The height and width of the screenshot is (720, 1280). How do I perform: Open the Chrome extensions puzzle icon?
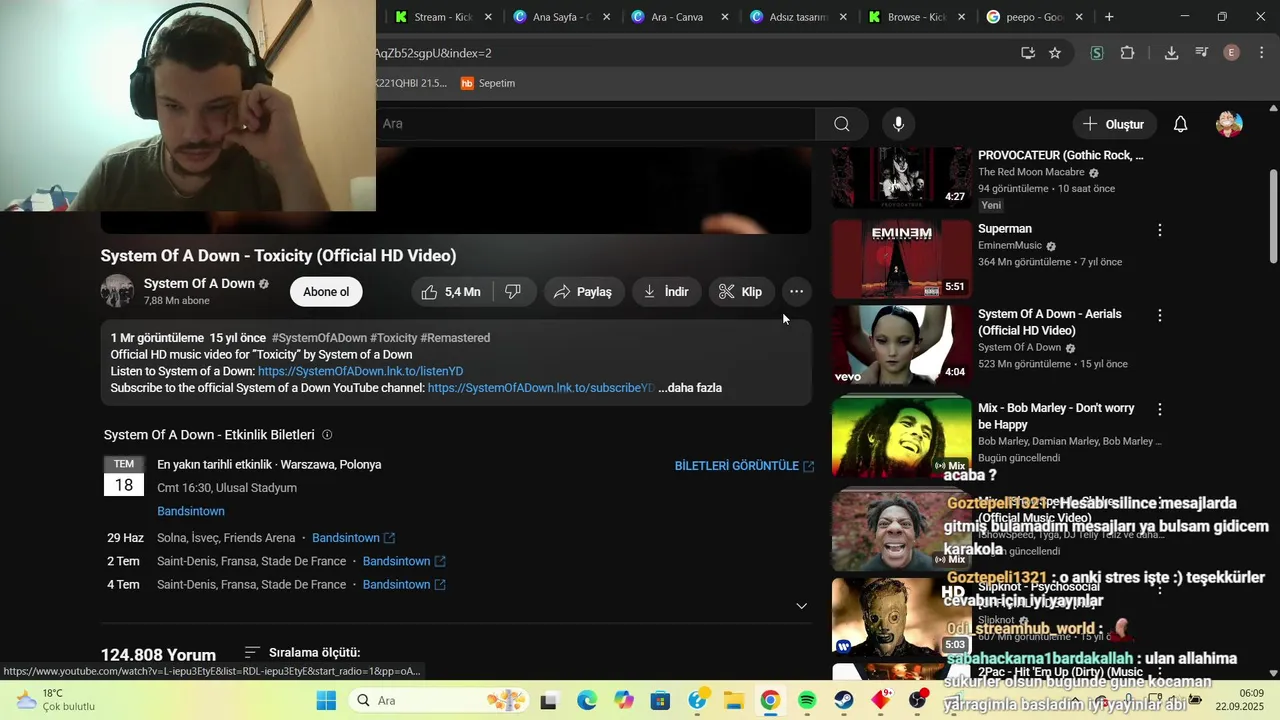1128,53
